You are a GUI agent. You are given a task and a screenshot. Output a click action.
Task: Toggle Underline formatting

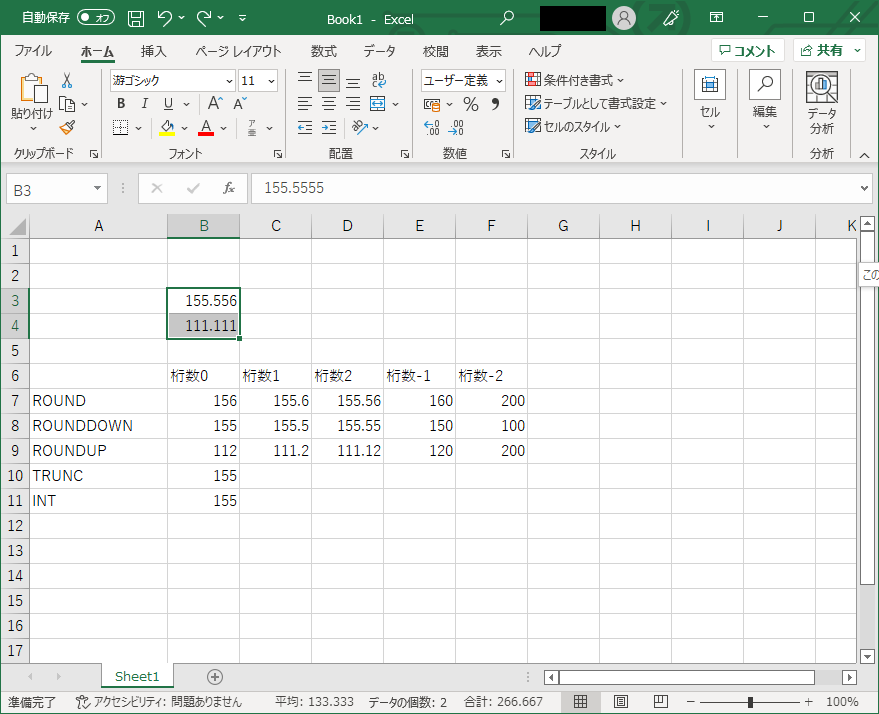(168, 104)
